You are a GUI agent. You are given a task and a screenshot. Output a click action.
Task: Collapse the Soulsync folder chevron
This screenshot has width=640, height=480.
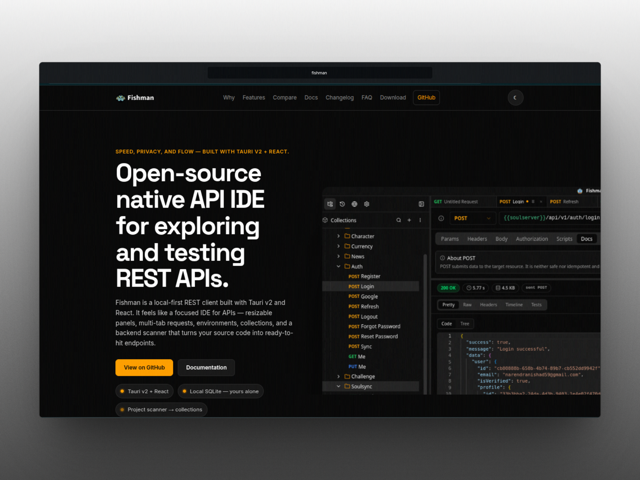pyautogui.click(x=338, y=386)
